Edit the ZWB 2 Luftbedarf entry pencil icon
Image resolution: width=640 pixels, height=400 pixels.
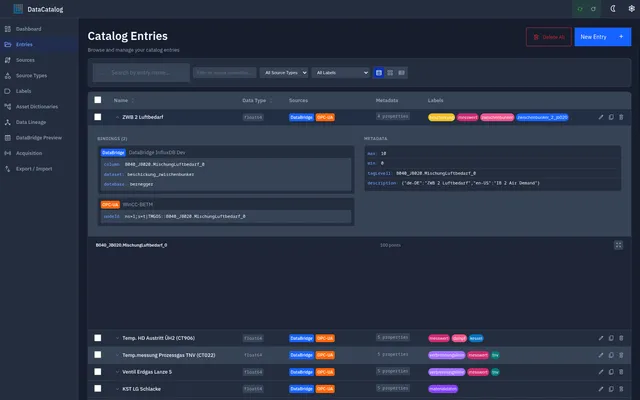point(601,117)
